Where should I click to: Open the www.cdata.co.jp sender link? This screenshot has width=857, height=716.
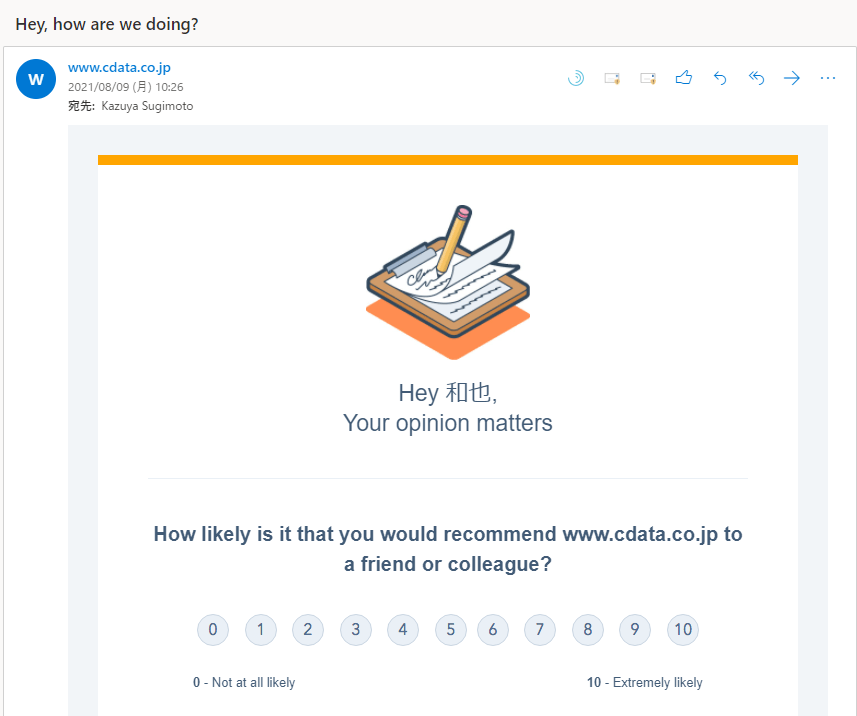119,68
